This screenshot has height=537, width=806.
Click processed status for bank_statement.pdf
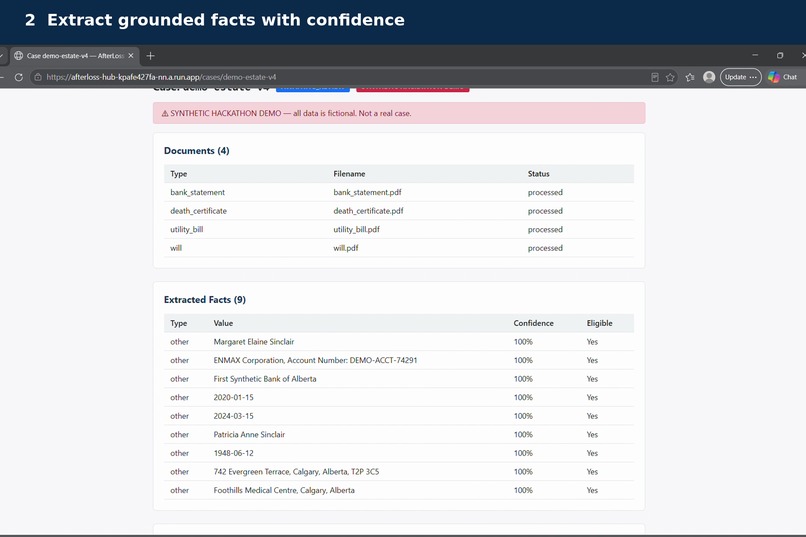[x=545, y=192]
